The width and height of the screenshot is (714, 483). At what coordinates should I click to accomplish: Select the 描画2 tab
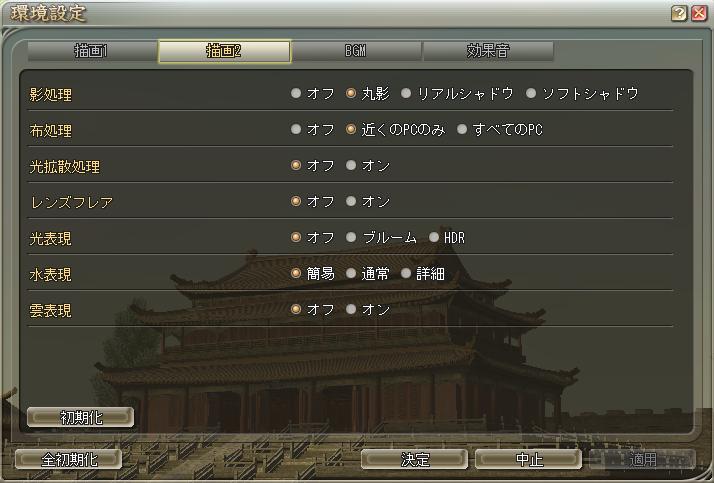pyautogui.click(x=224, y=51)
